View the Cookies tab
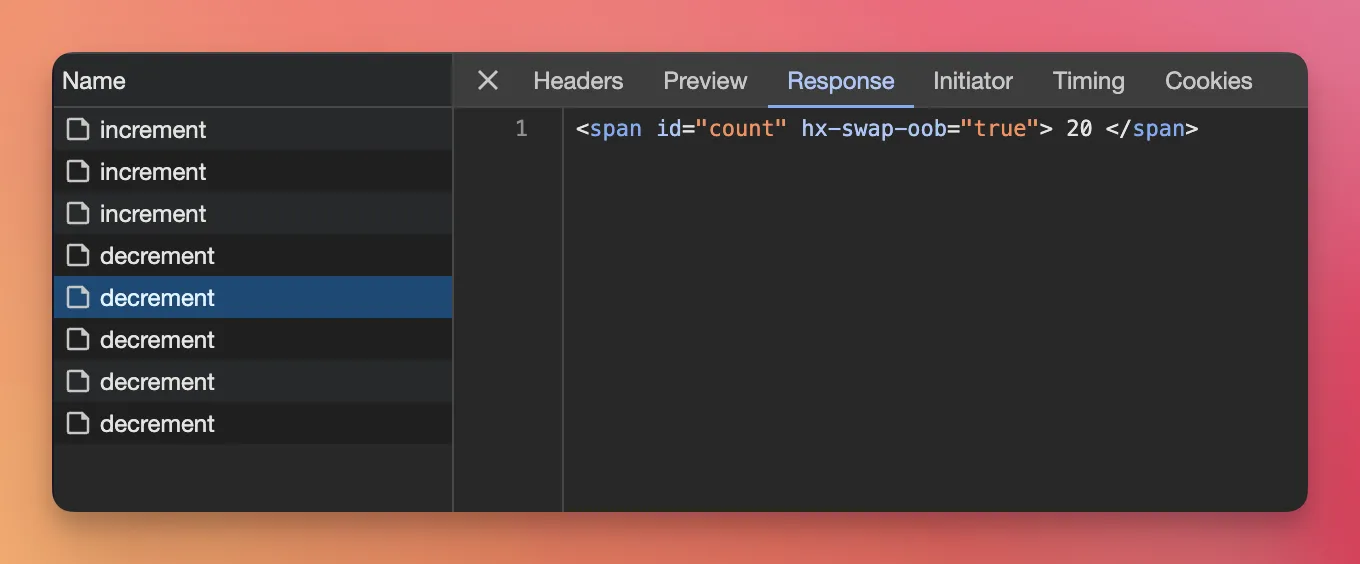 [x=1208, y=81]
